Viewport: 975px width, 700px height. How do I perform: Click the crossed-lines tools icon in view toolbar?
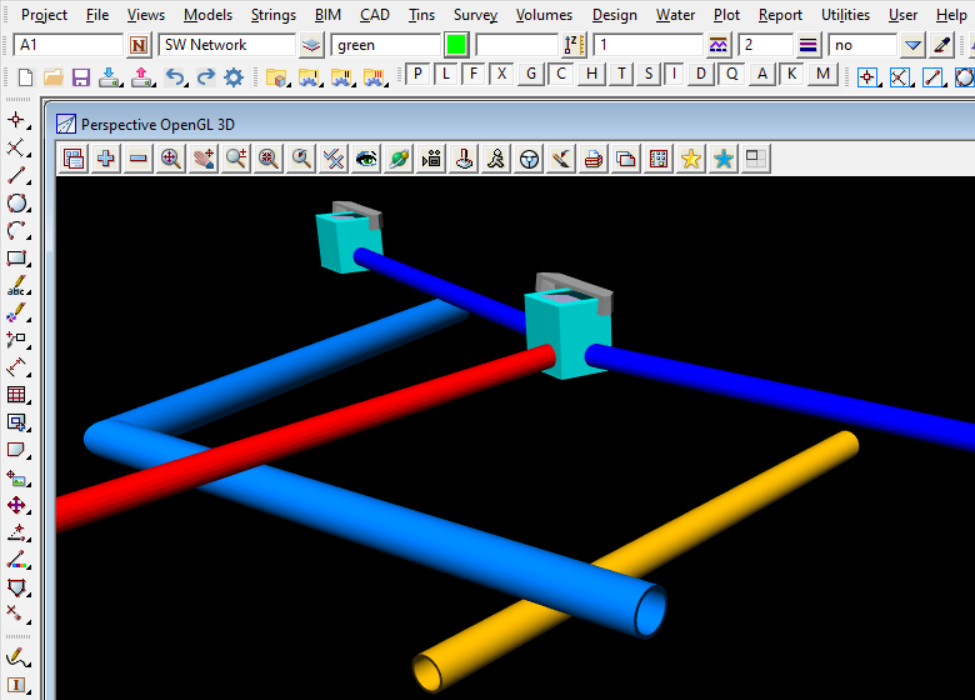tap(333, 159)
